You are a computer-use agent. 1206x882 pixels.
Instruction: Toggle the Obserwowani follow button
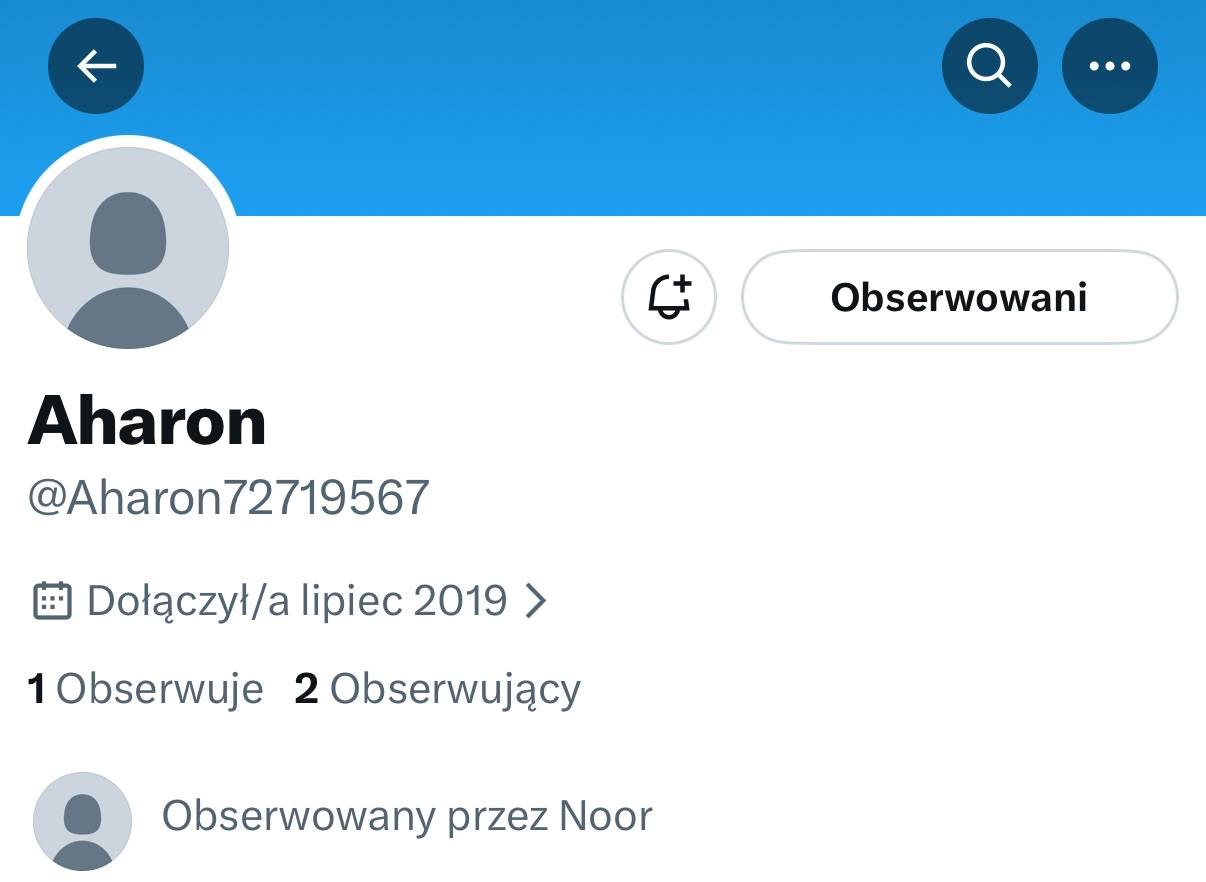(959, 297)
